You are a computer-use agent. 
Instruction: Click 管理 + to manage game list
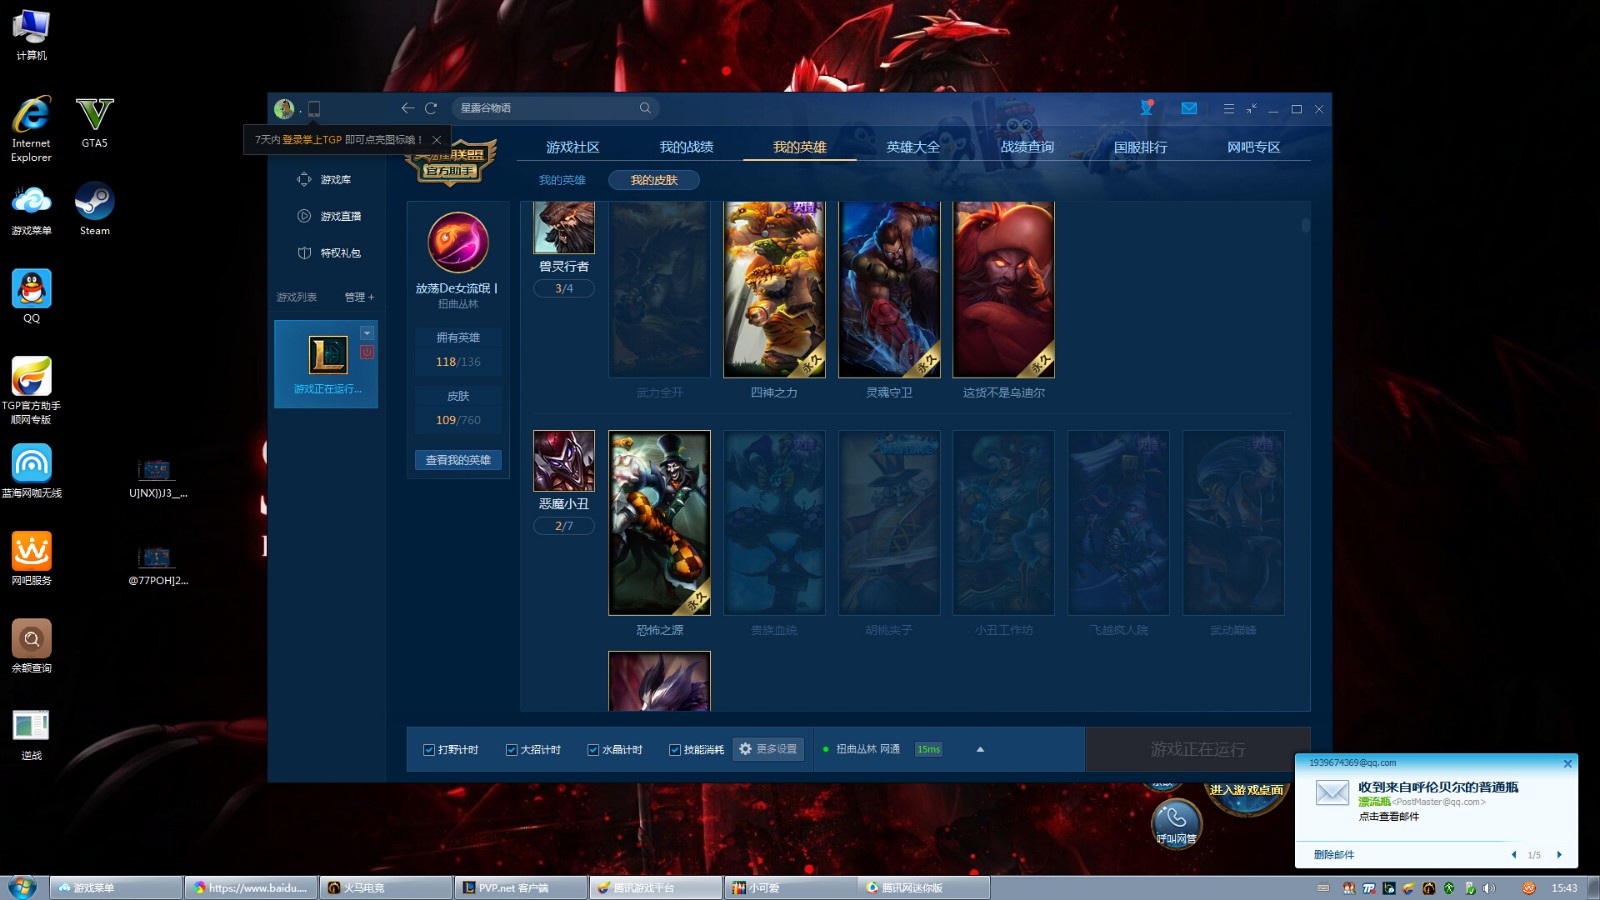(359, 297)
